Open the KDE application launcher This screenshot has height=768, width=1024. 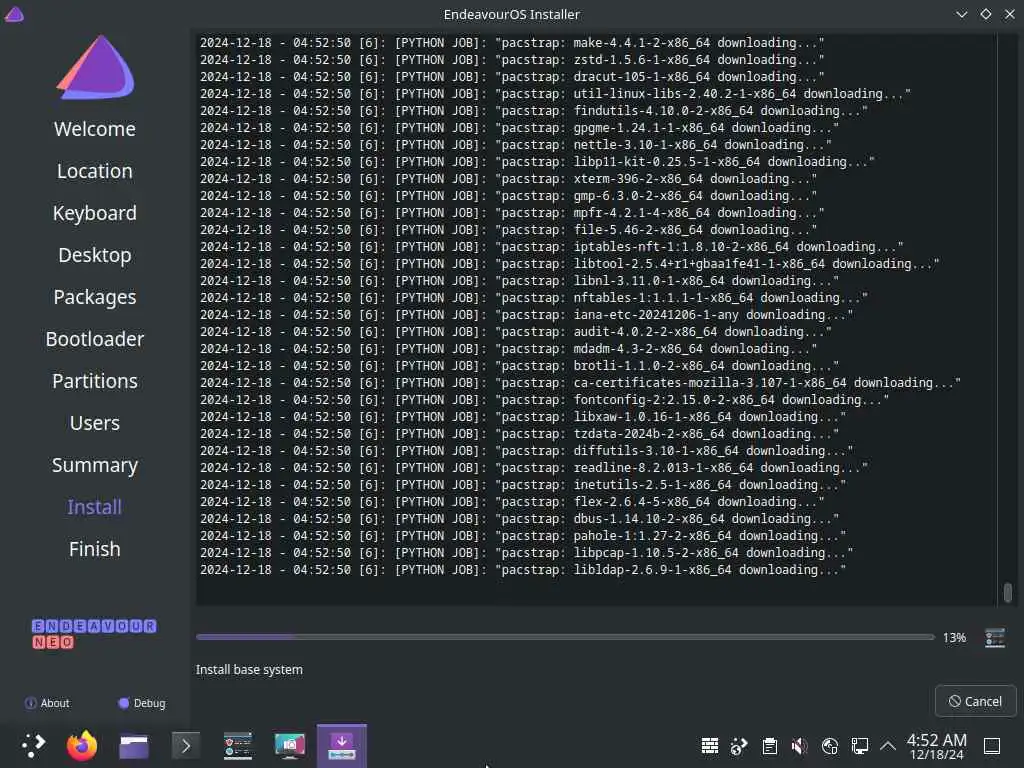(33, 745)
